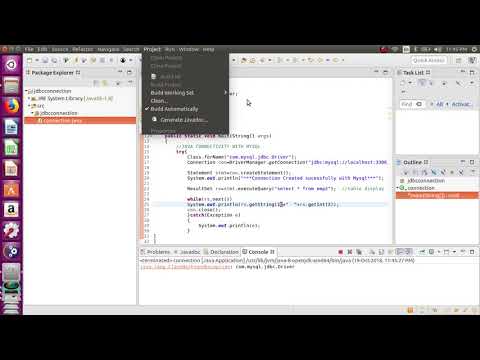Open the Display Selected Console dropdown
480x360 pixels.
pos(439,252)
